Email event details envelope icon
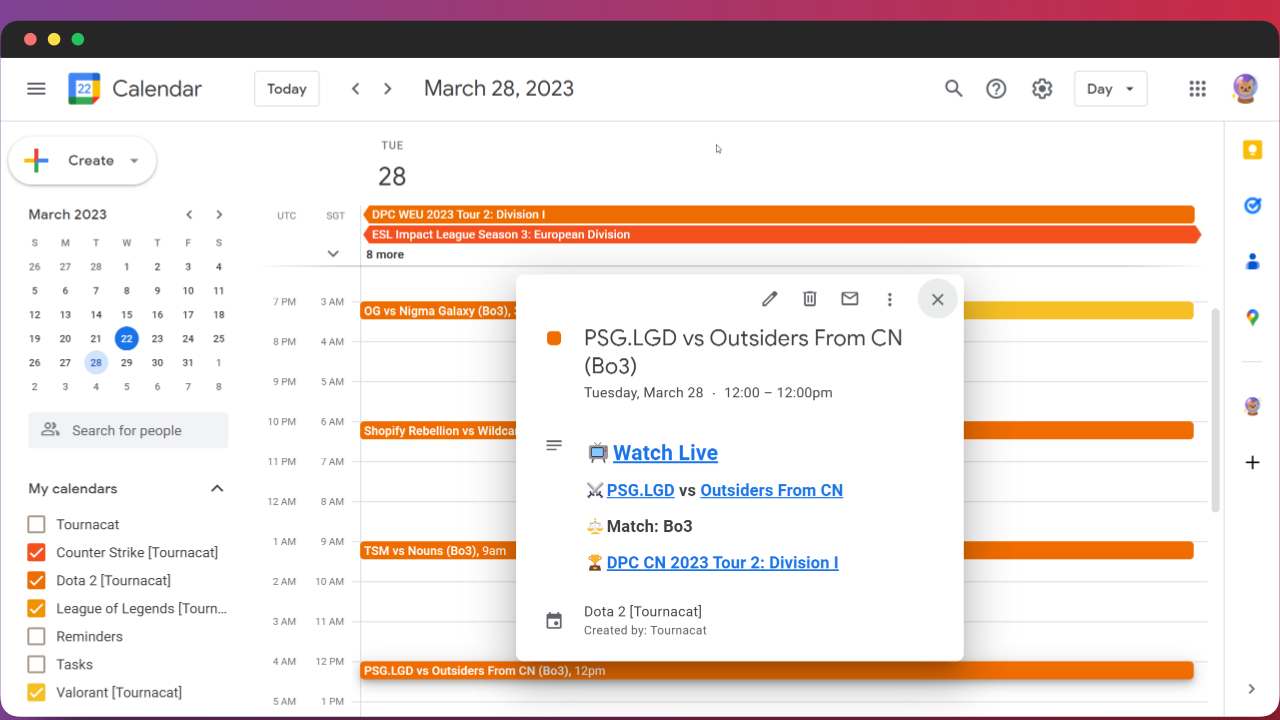This screenshot has height=720, width=1280. [850, 298]
